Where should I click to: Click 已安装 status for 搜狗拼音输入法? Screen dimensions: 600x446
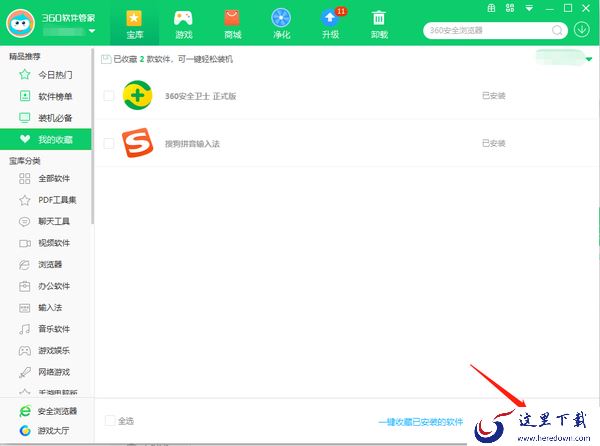(x=494, y=143)
